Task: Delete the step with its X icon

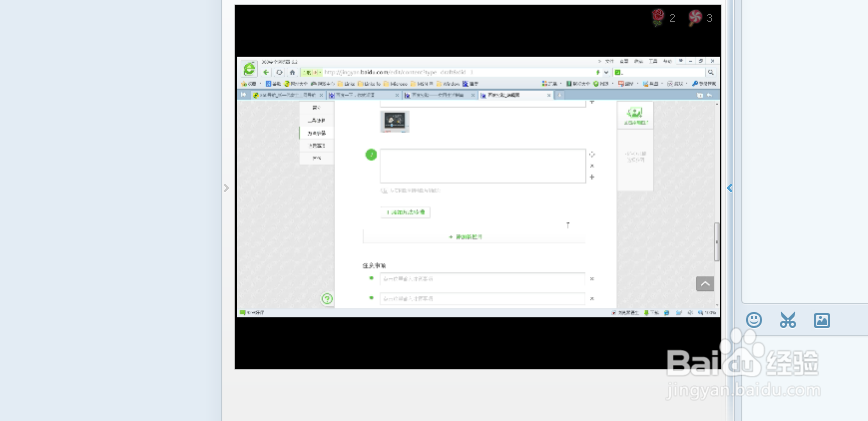Action: [592, 166]
